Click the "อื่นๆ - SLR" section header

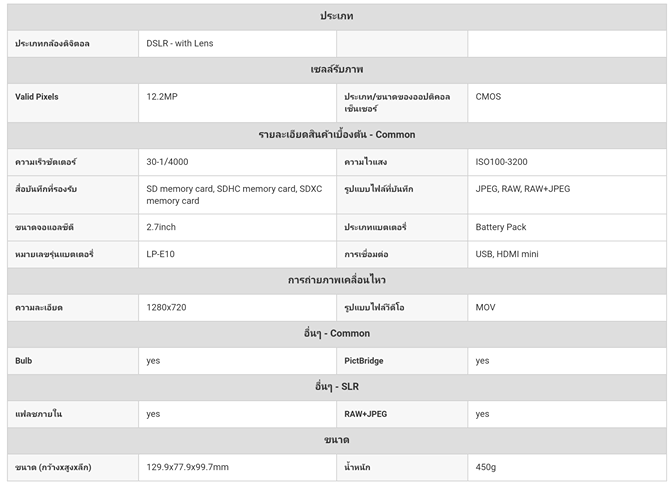[x=336, y=387]
